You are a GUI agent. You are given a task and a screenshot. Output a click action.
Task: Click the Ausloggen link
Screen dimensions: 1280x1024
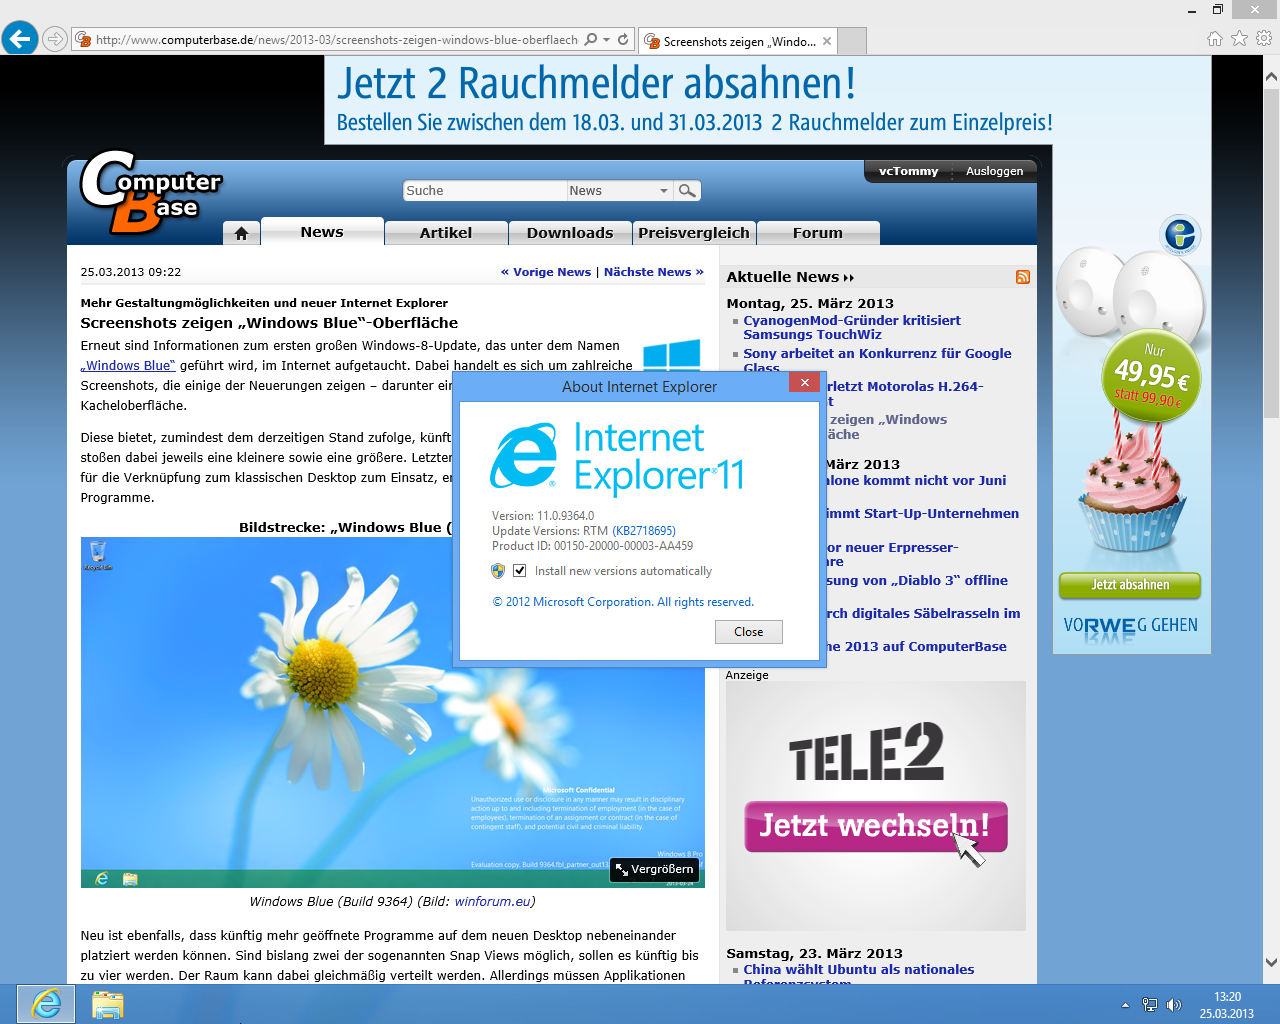(x=994, y=171)
